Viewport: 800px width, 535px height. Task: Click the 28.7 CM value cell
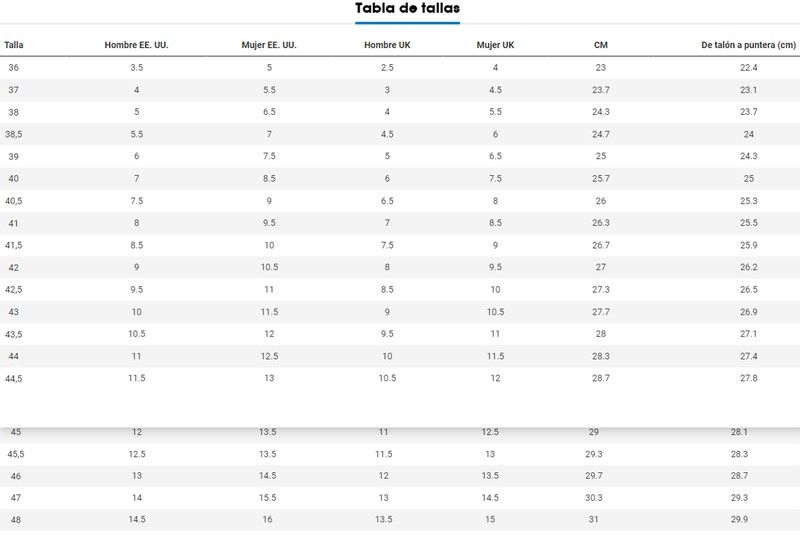coord(601,378)
